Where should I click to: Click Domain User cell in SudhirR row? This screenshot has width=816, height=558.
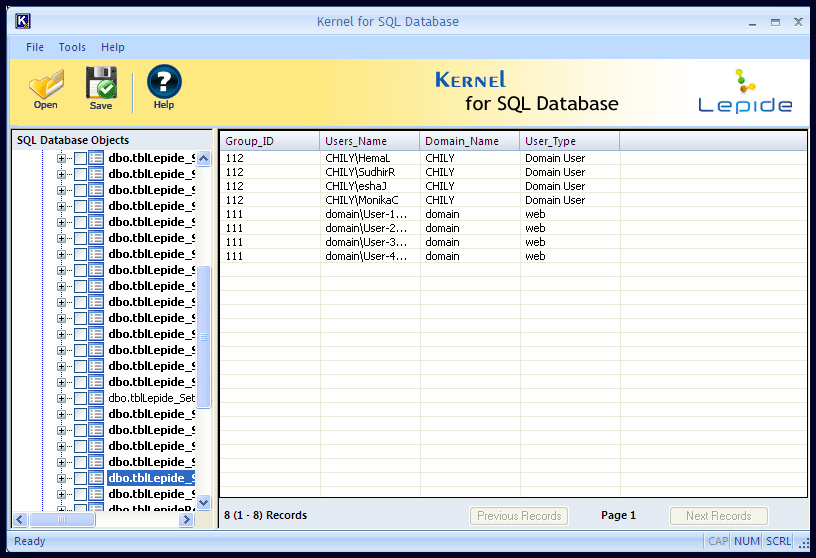coord(569,172)
